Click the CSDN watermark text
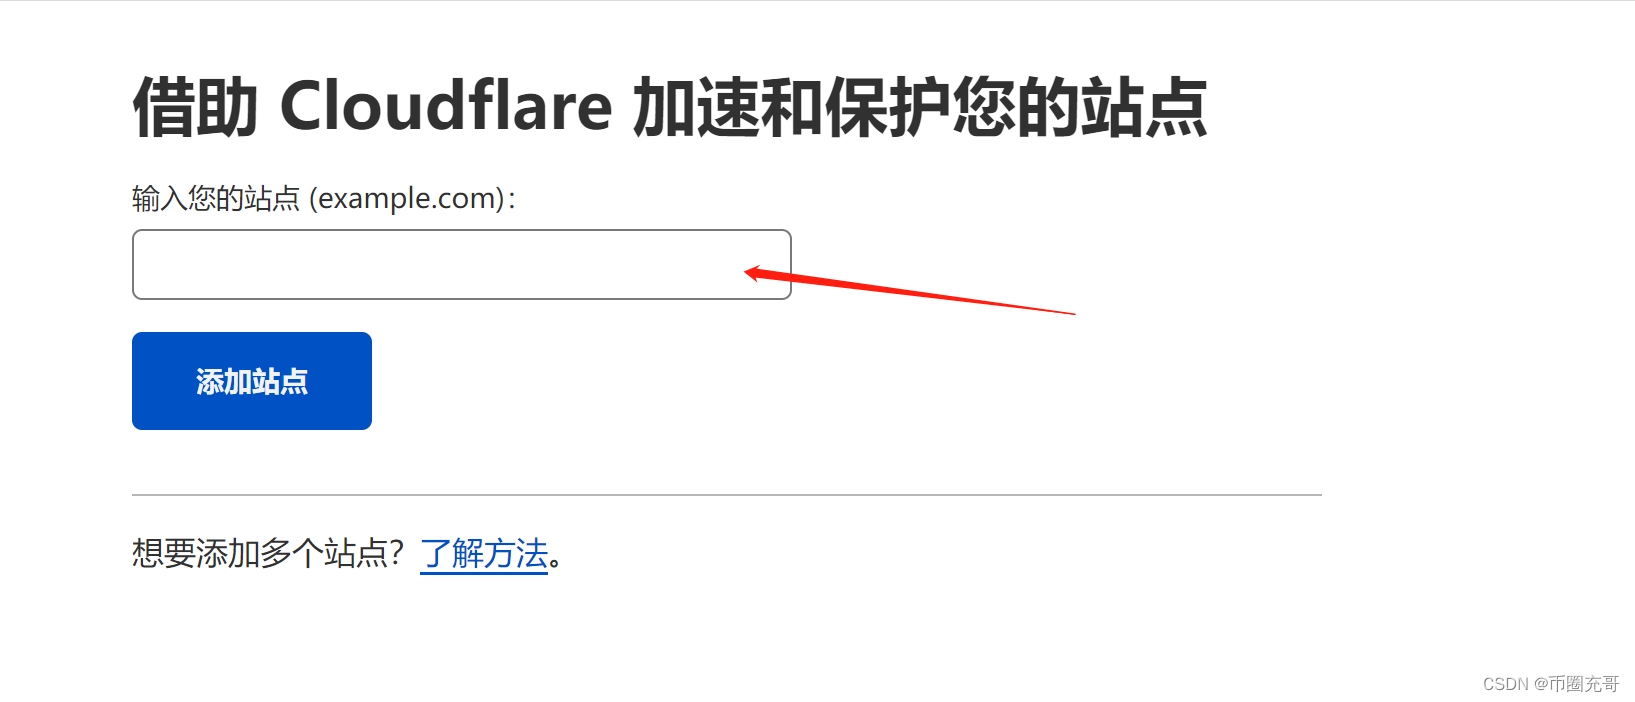1635x702 pixels. click(x=1505, y=684)
